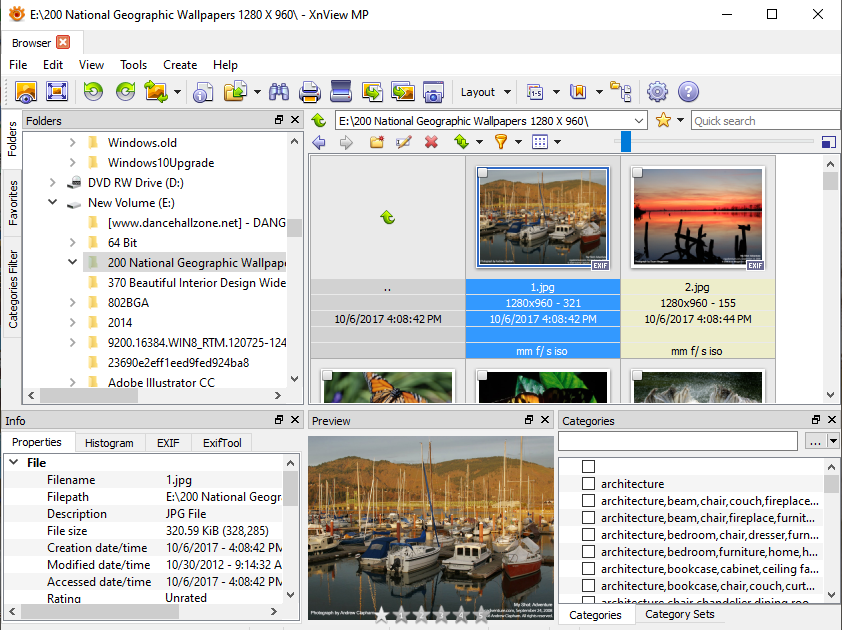Screen dimensions: 842x630
Task: Open the Tools menu
Action: (x=133, y=65)
